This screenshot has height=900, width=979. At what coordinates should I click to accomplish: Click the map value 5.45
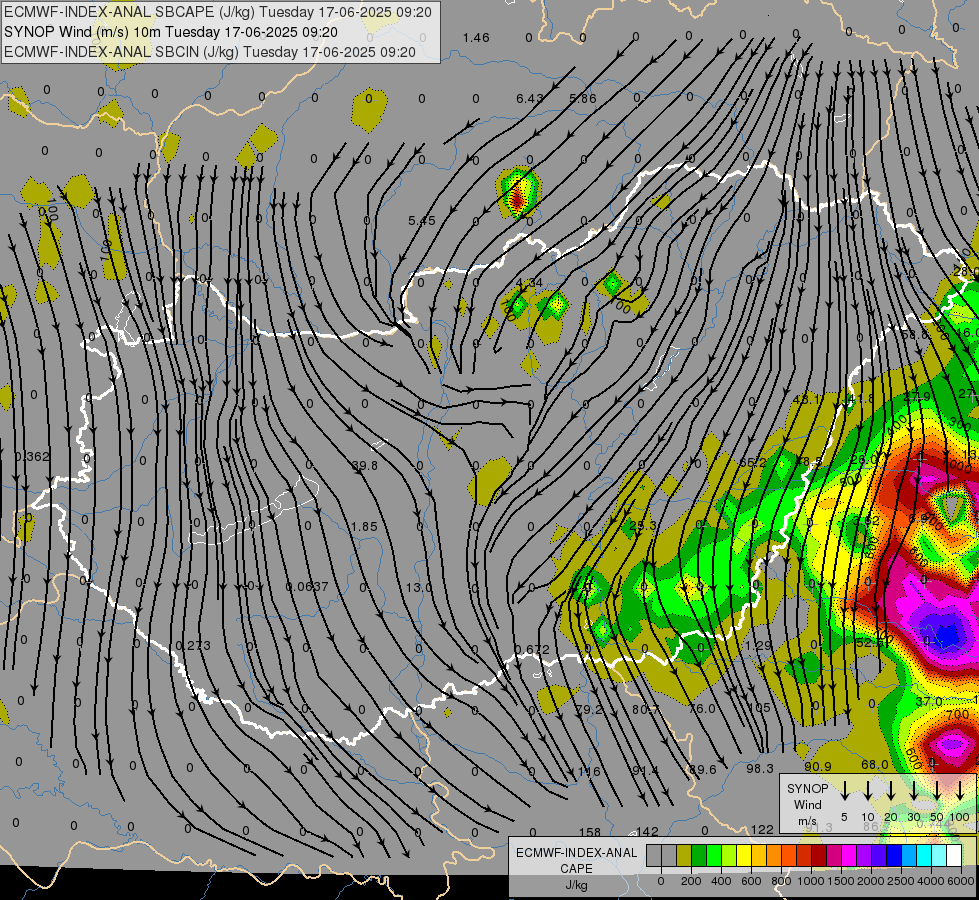coord(421,220)
